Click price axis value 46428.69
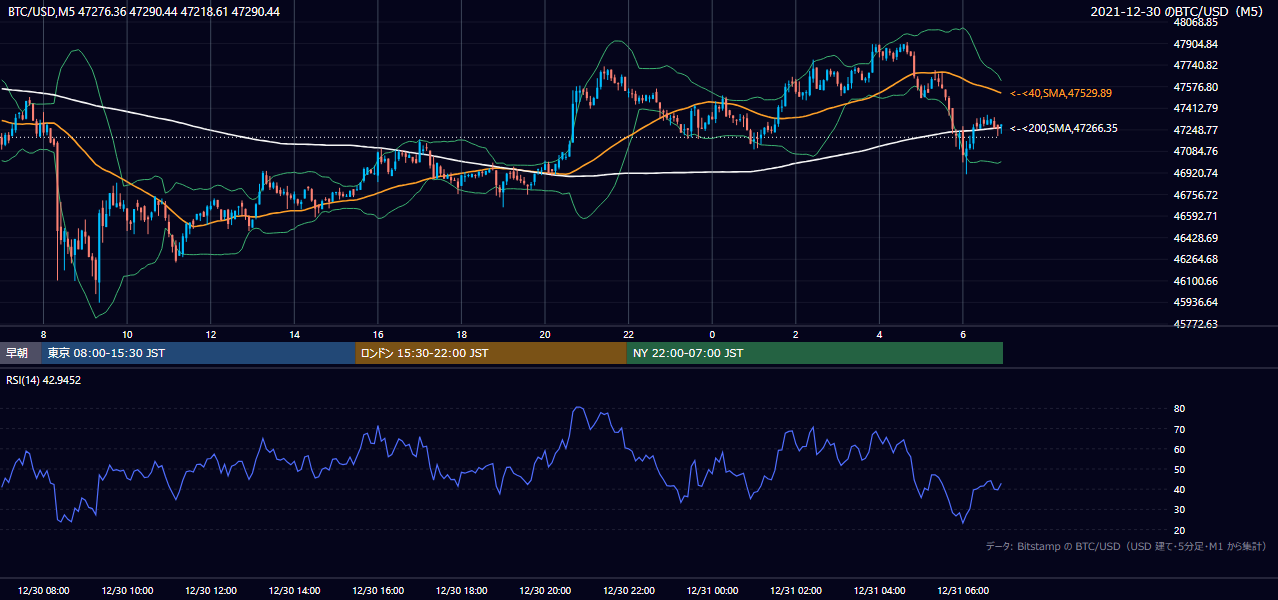1278x600 pixels. (1196, 238)
